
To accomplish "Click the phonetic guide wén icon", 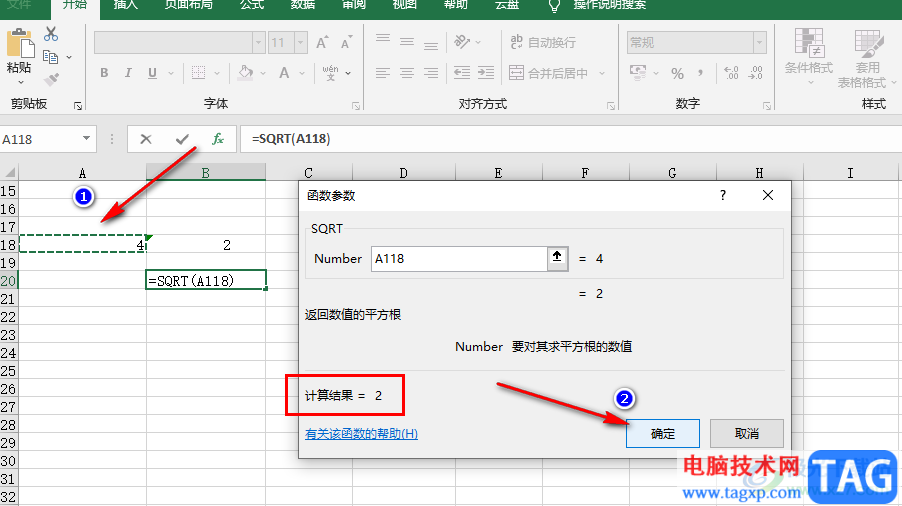I will (330, 73).
